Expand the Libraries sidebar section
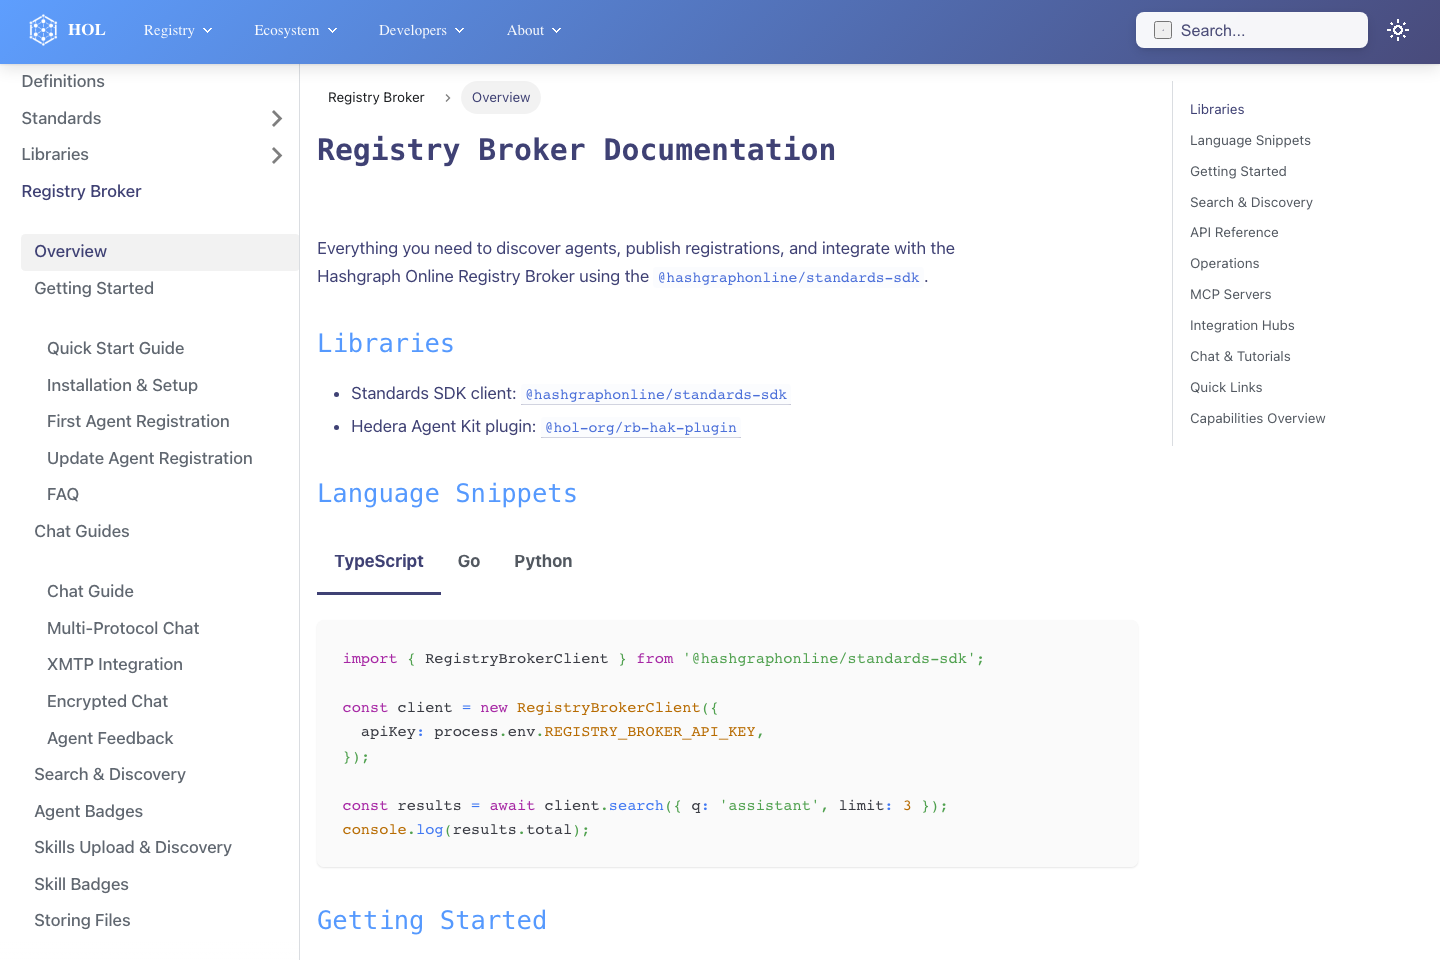Viewport: 1440px width, 960px height. (x=276, y=155)
